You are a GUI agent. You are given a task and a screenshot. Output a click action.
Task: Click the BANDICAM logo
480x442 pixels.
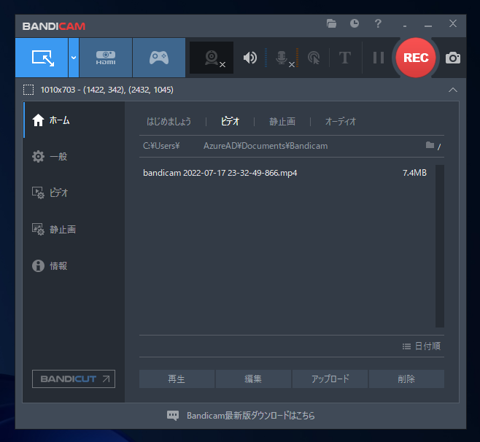pos(54,26)
